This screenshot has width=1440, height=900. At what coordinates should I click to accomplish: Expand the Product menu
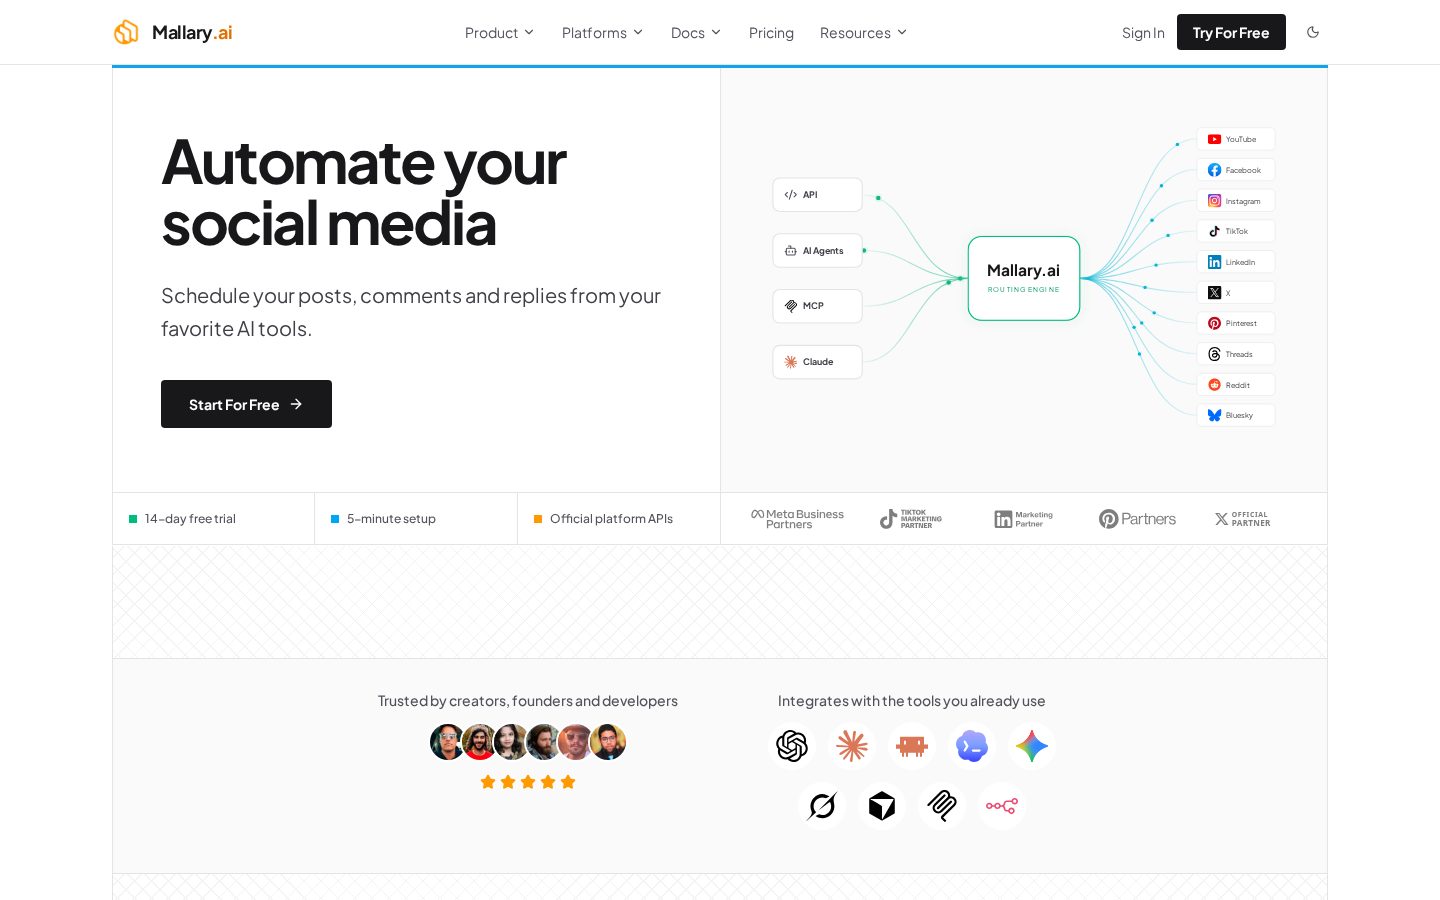pyautogui.click(x=499, y=33)
